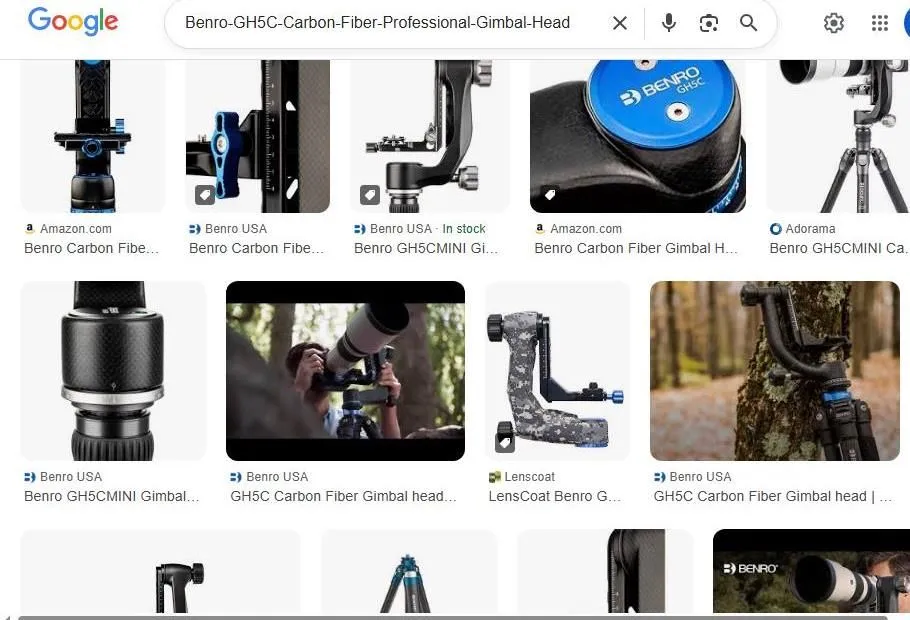Click product tag icon on blue knob image
Screen dimensions: 910x620
(204, 195)
